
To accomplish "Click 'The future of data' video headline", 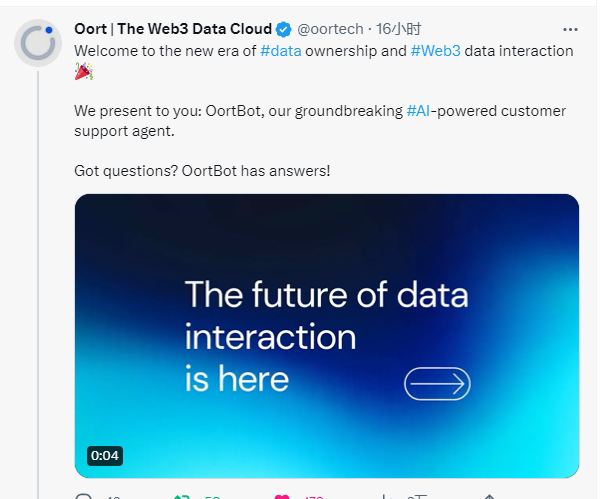I will (326, 295).
